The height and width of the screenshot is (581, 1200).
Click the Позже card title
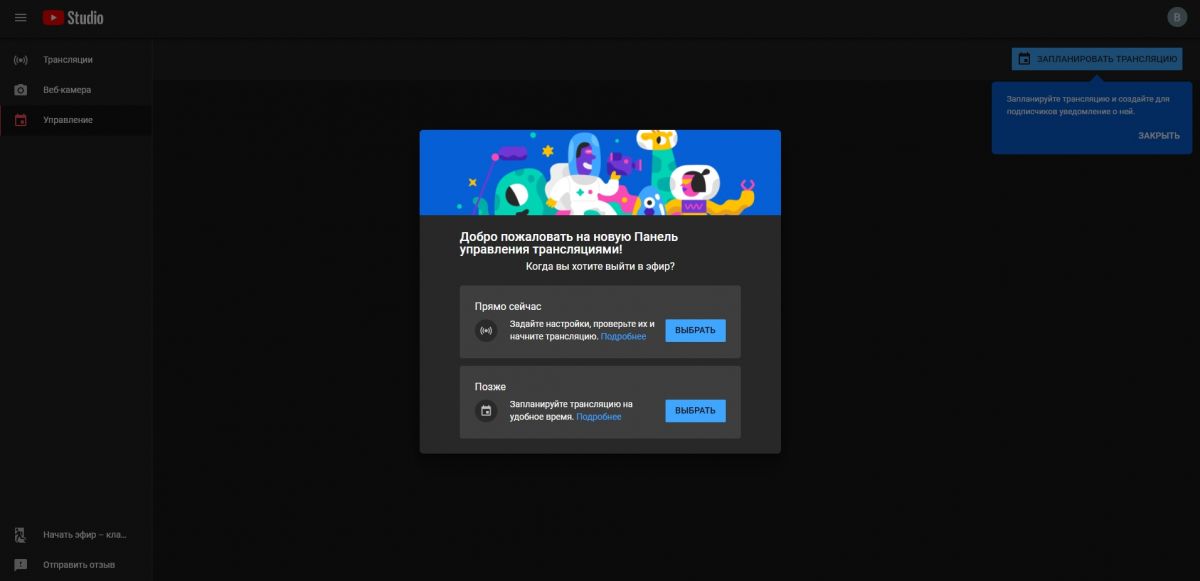point(490,387)
